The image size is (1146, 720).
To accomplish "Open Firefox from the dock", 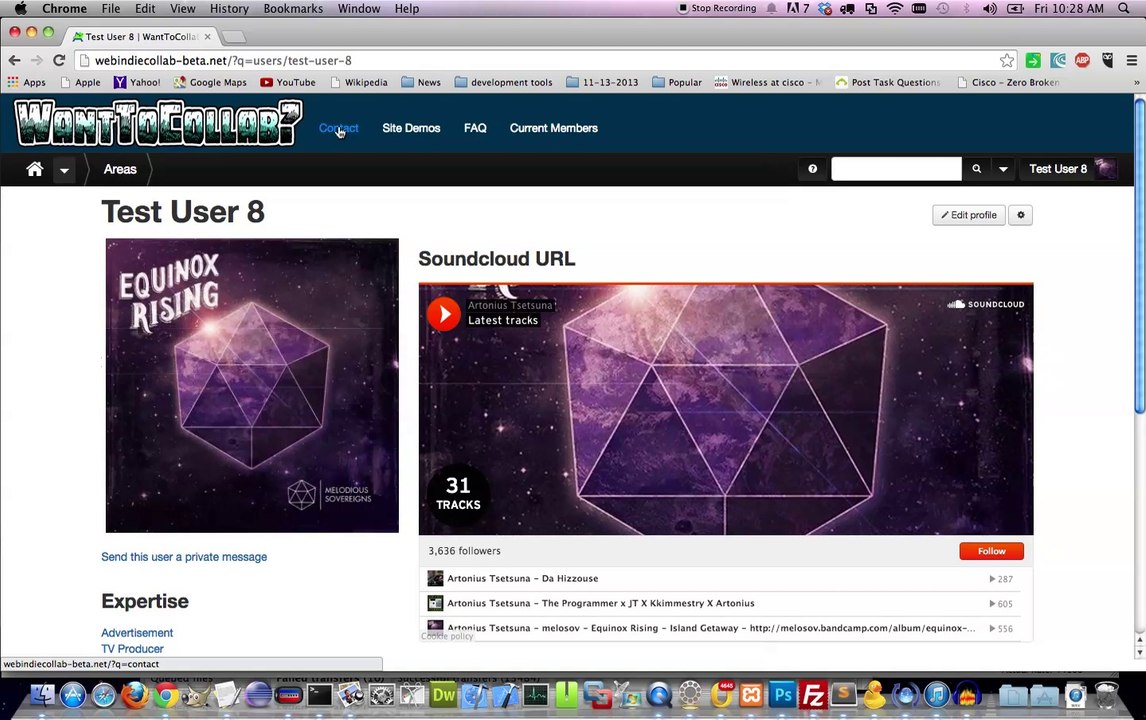I will coord(134,694).
